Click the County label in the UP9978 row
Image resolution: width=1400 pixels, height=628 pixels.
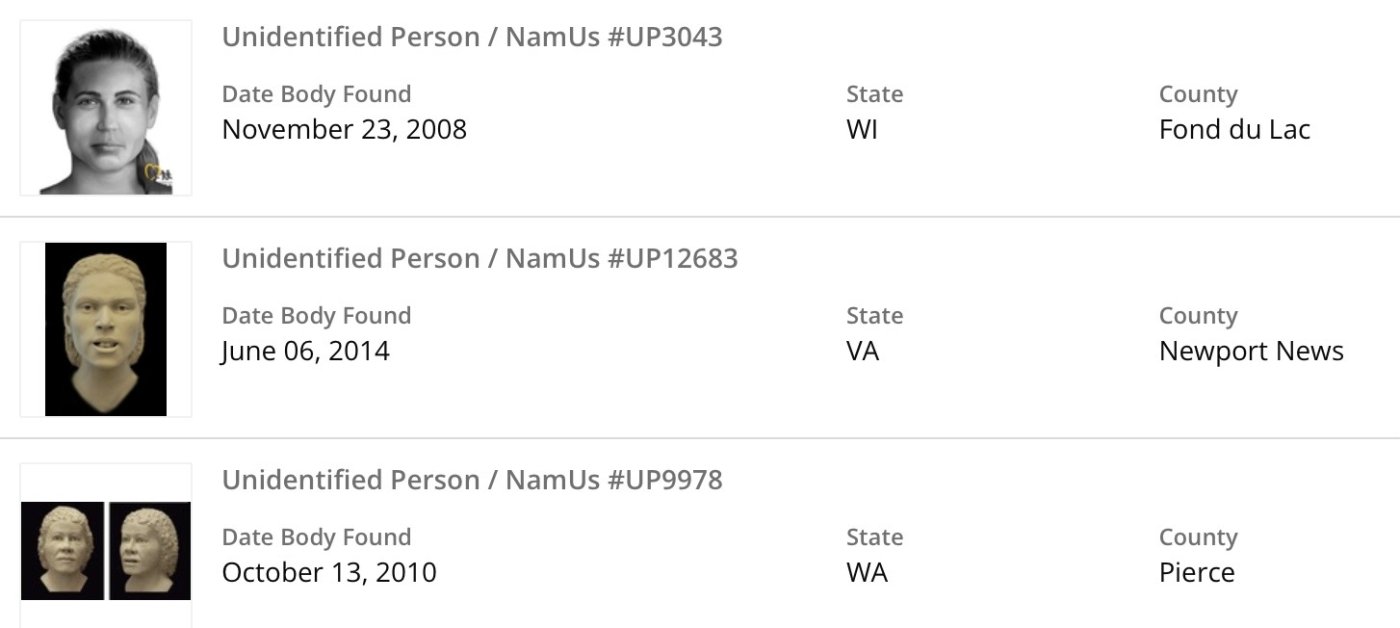[x=1198, y=537]
